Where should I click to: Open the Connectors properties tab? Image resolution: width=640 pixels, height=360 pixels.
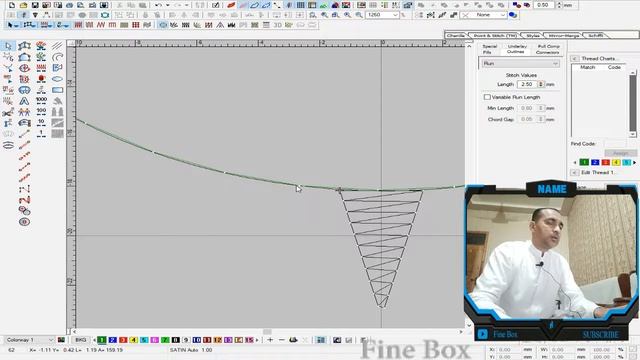click(548, 52)
